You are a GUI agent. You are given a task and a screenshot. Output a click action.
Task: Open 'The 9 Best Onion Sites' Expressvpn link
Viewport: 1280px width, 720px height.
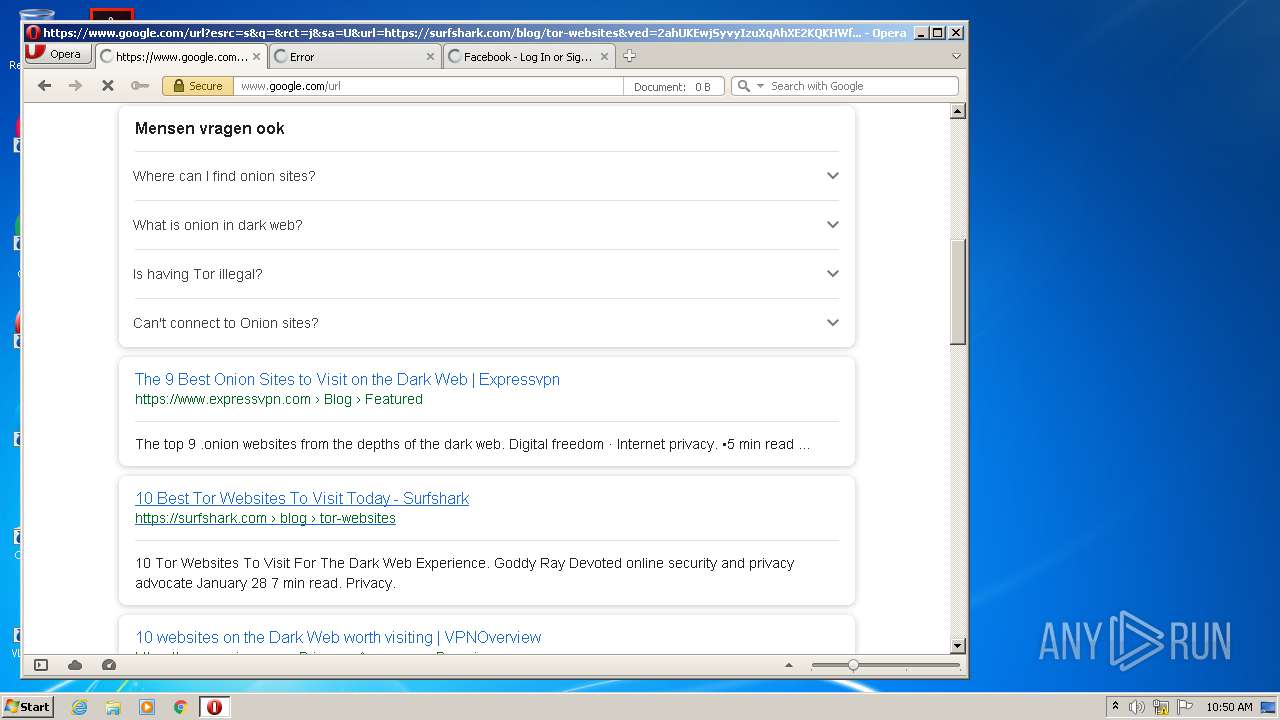[347, 380]
